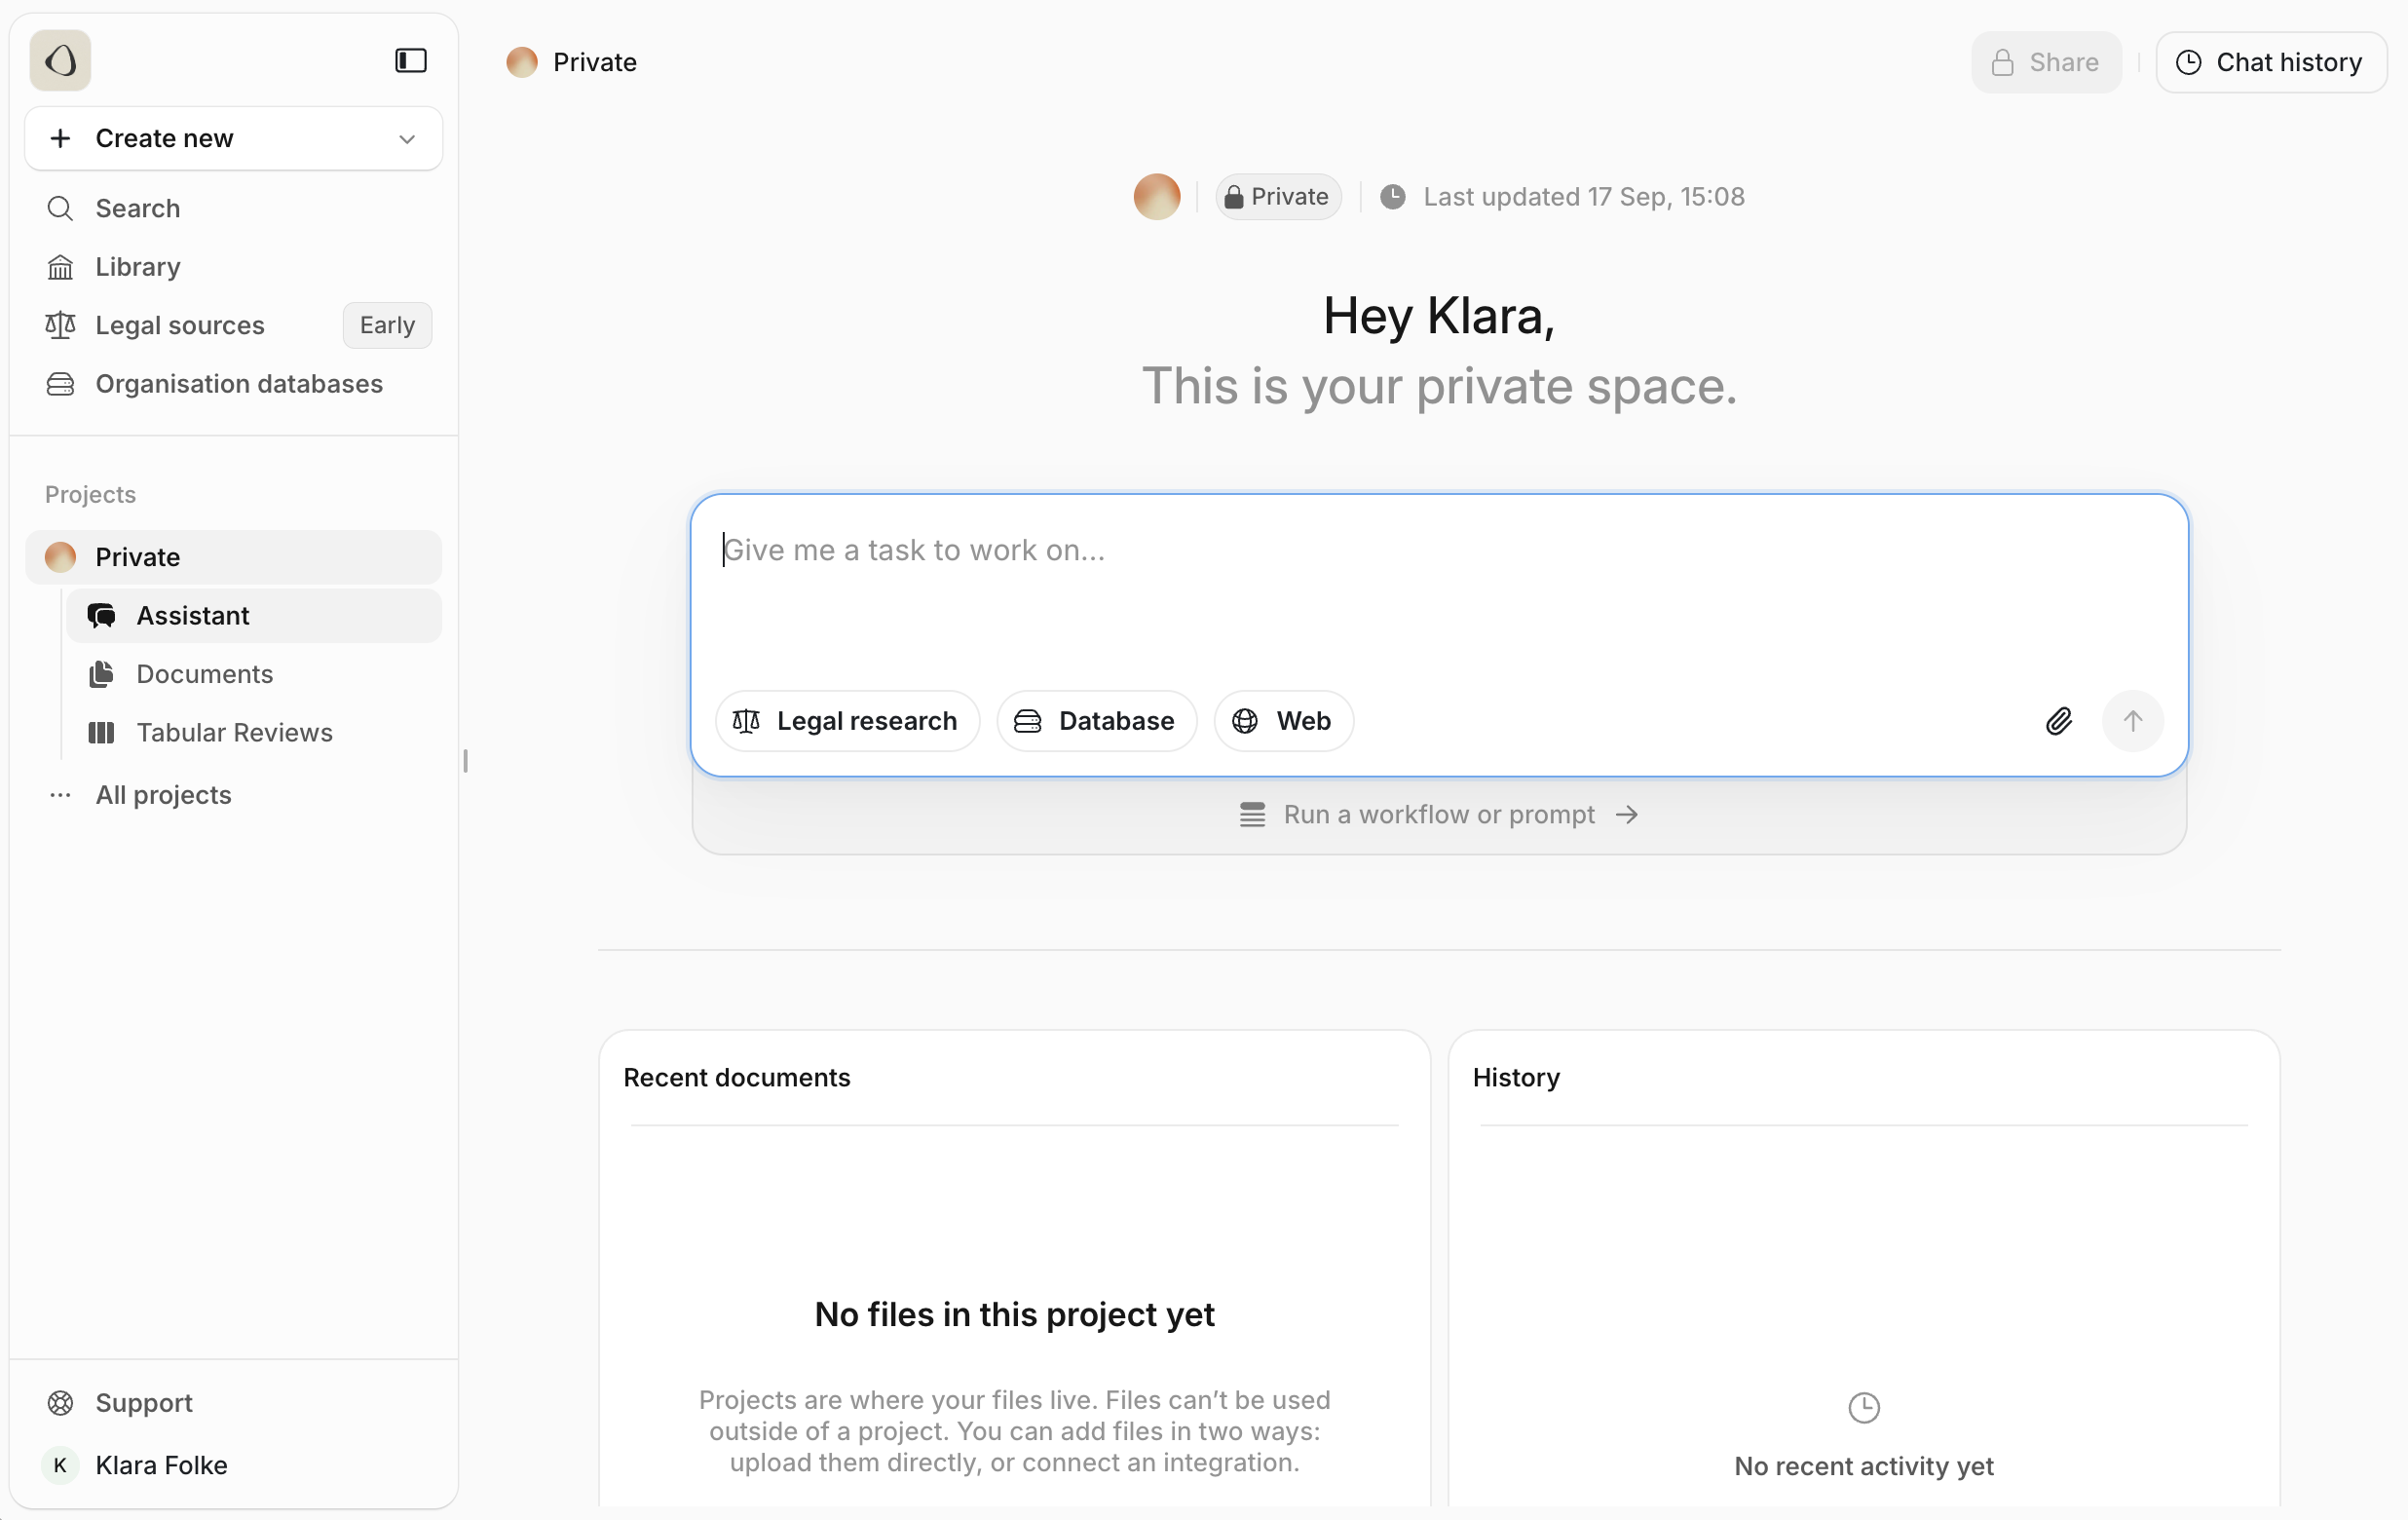Click Run a workflow or prompt link

(1438, 815)
